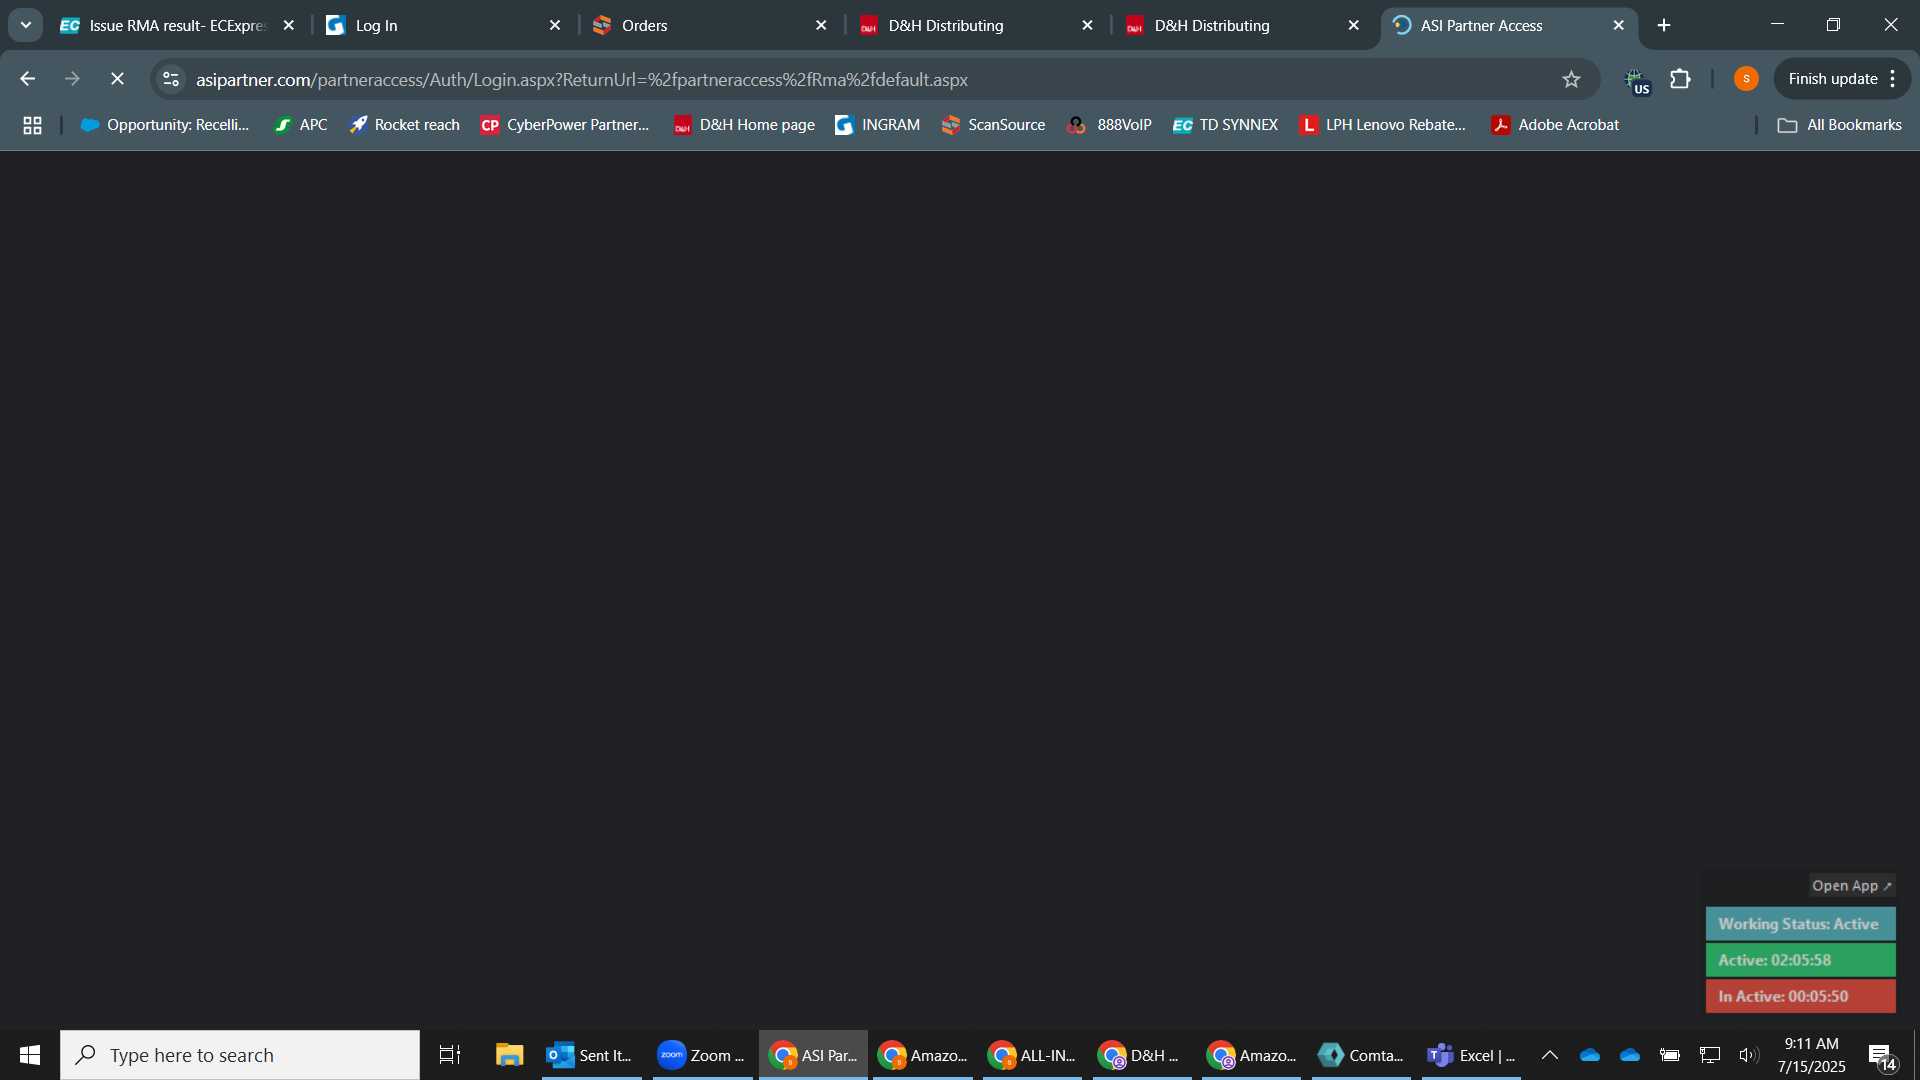Stop loading the page

[117, 79]
